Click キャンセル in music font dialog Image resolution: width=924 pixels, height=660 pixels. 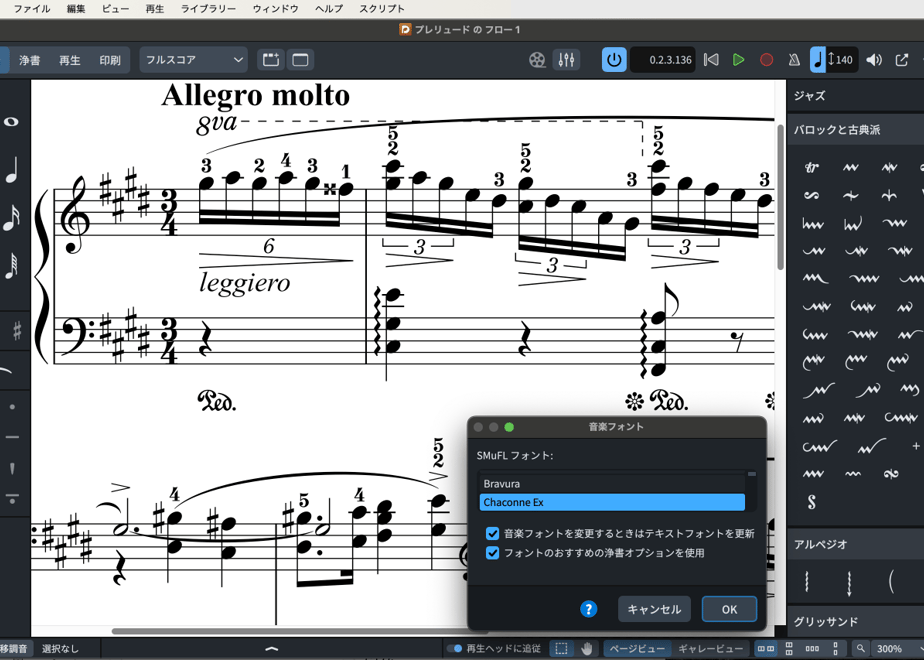point(654,609)
